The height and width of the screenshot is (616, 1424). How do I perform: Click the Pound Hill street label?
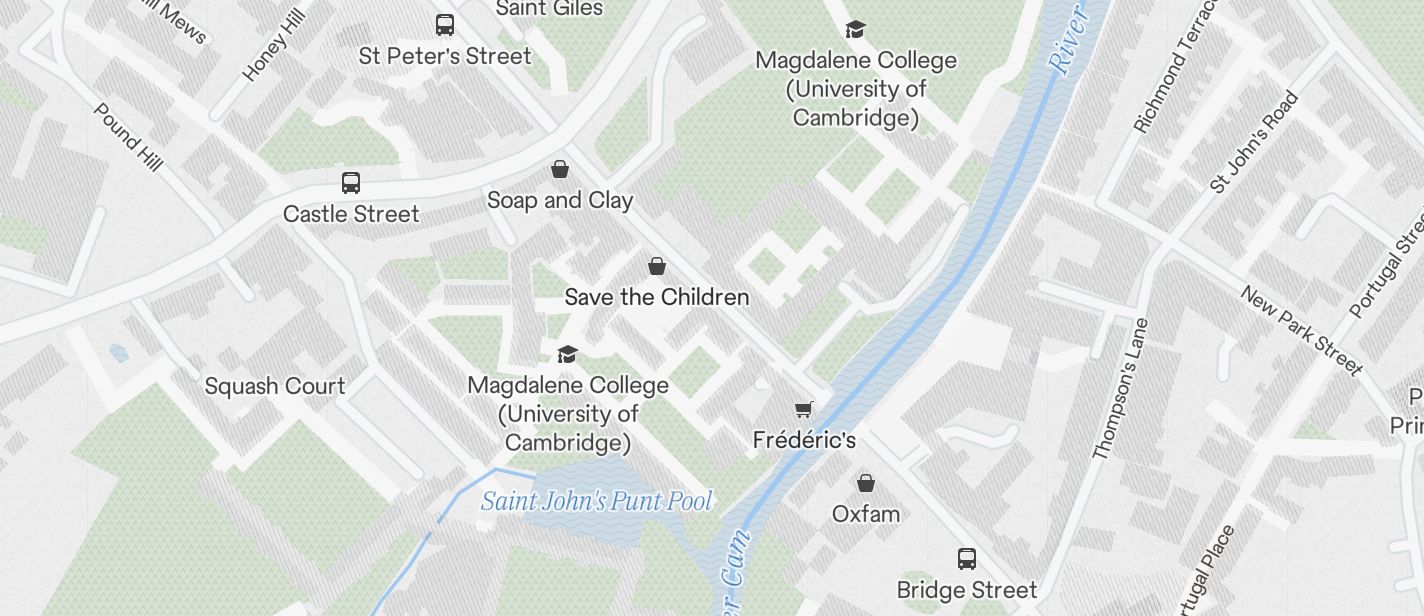pos(127,136)
